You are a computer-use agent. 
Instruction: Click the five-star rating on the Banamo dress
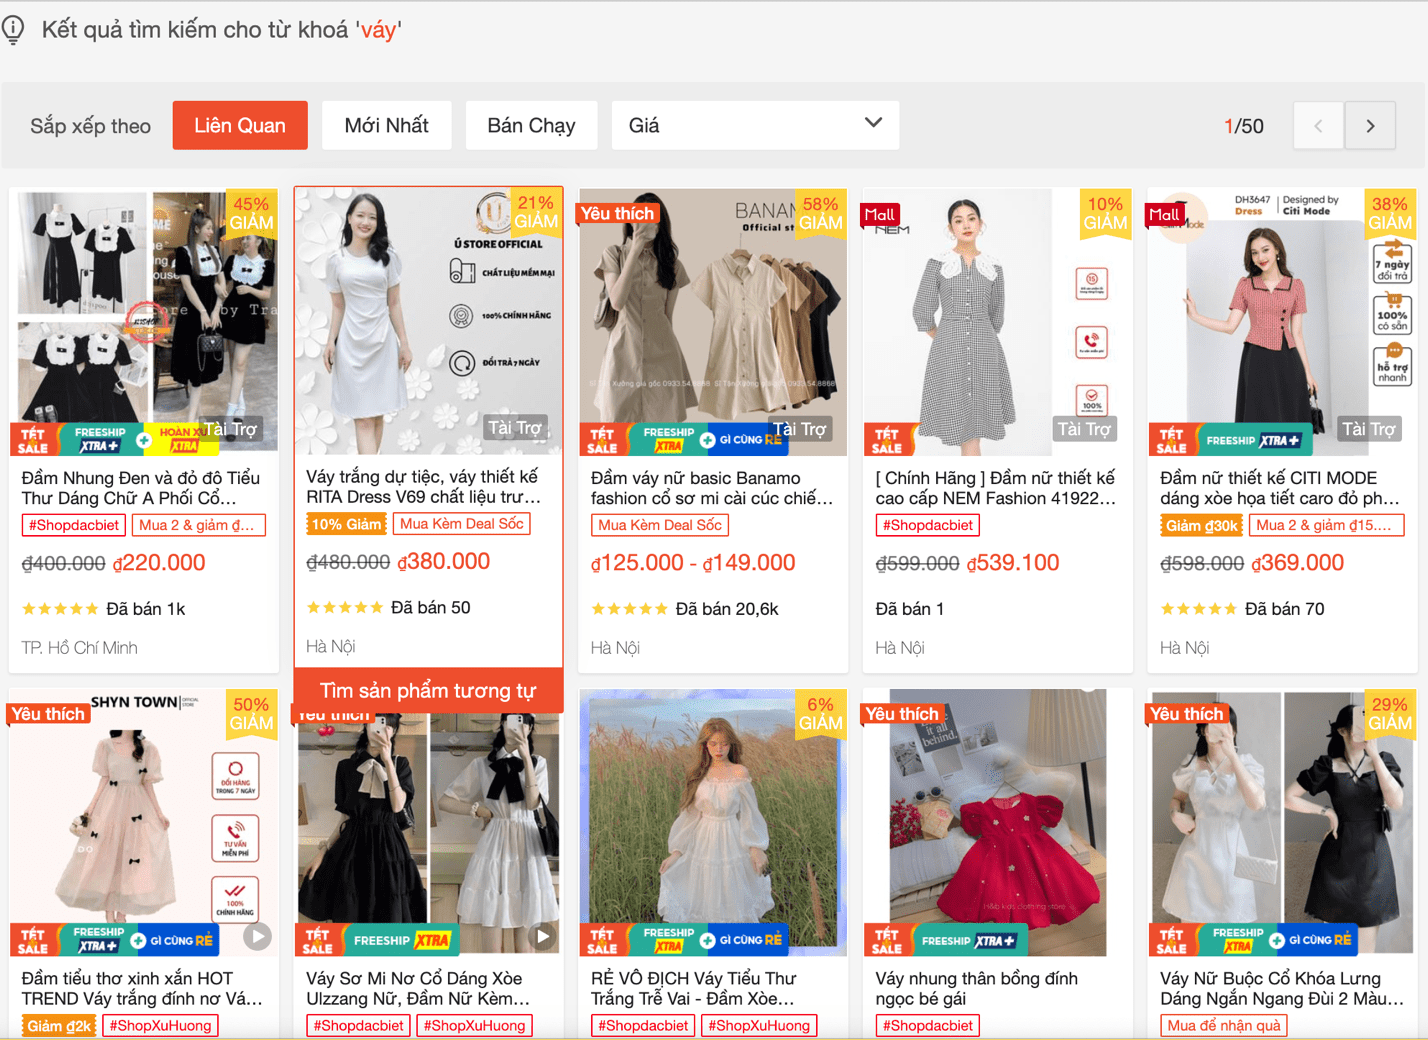tap(631, 607)
